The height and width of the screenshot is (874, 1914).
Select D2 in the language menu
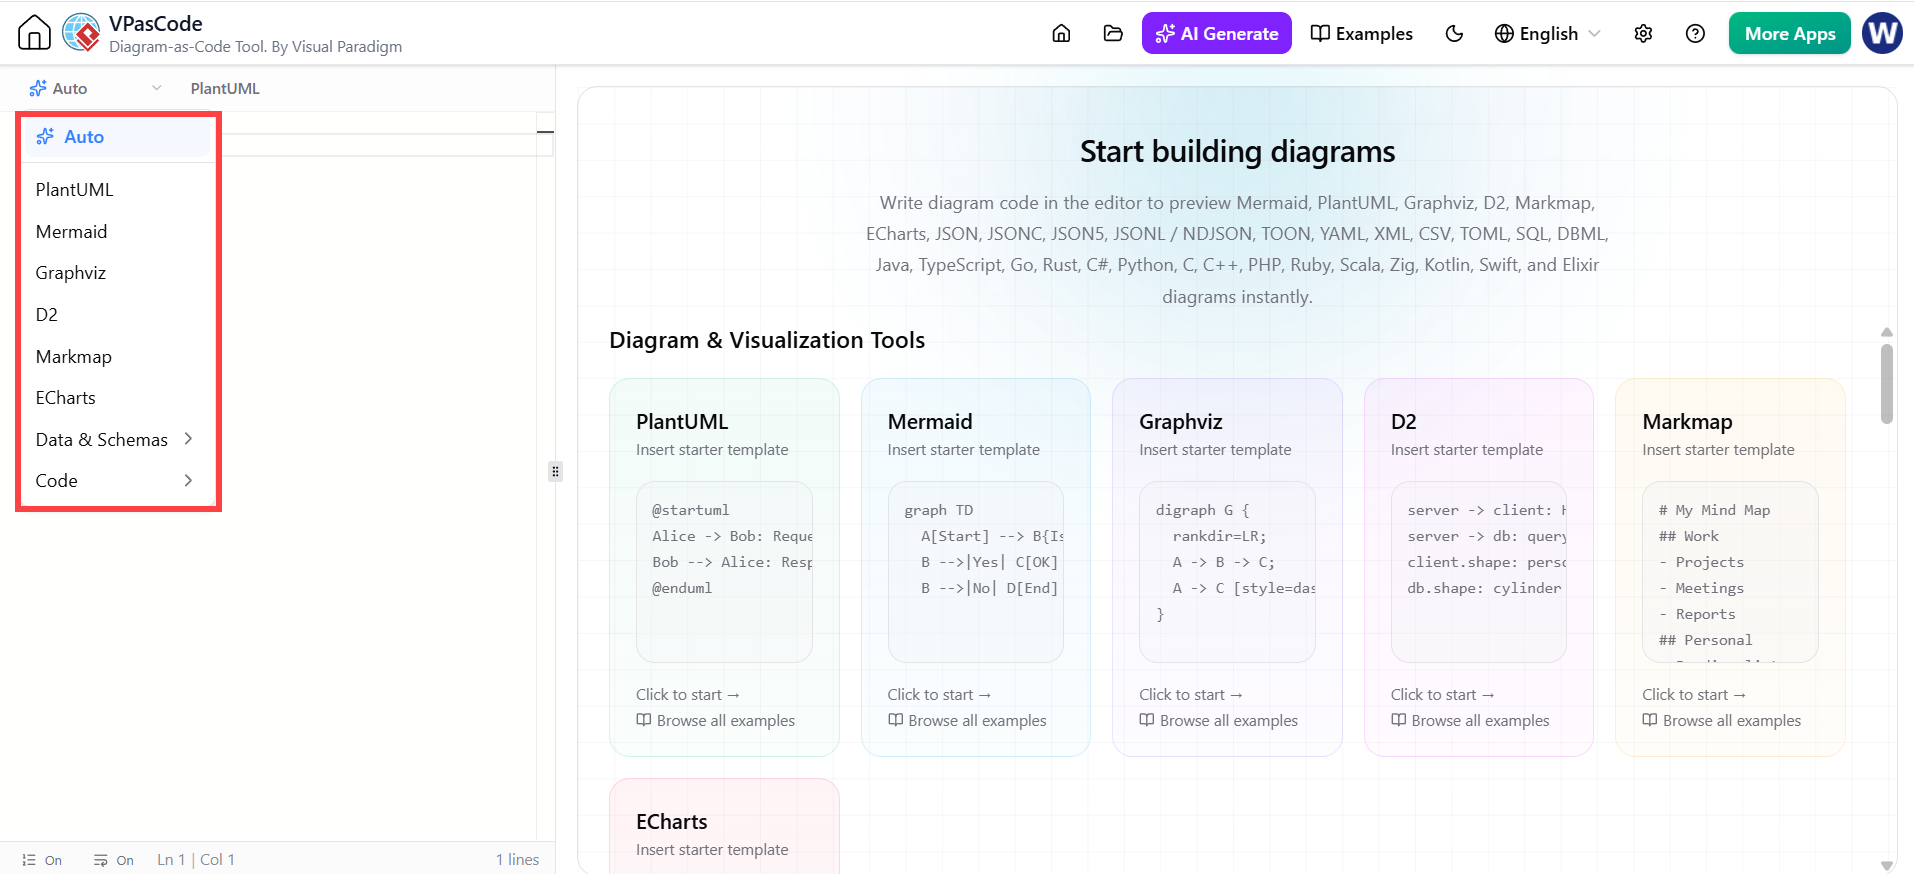[x=118, y=315]
